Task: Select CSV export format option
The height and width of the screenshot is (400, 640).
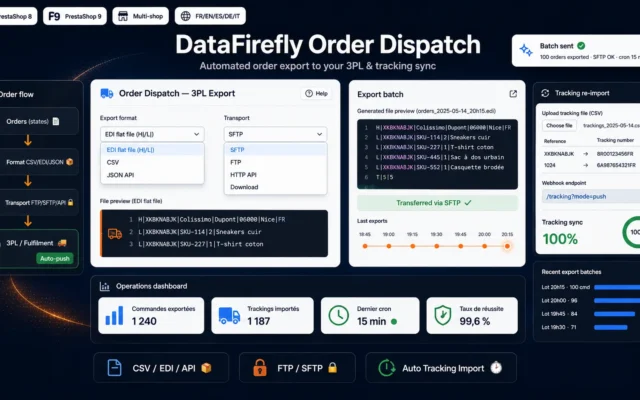Action: 152,162
